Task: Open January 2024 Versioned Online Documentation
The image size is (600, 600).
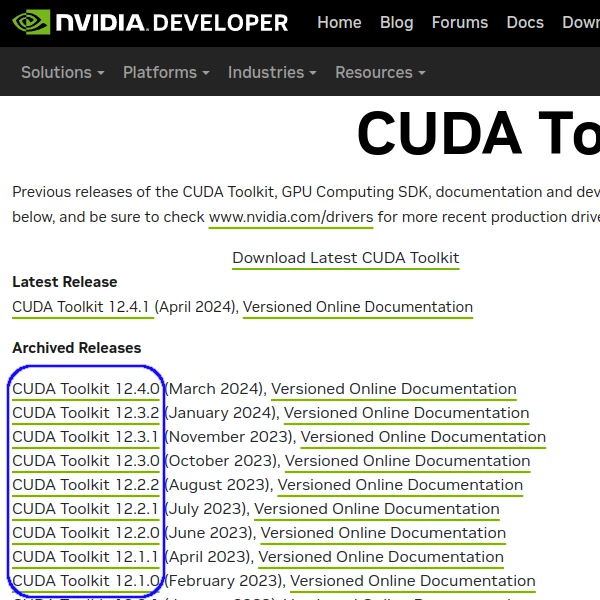Action: click(406, 413)
